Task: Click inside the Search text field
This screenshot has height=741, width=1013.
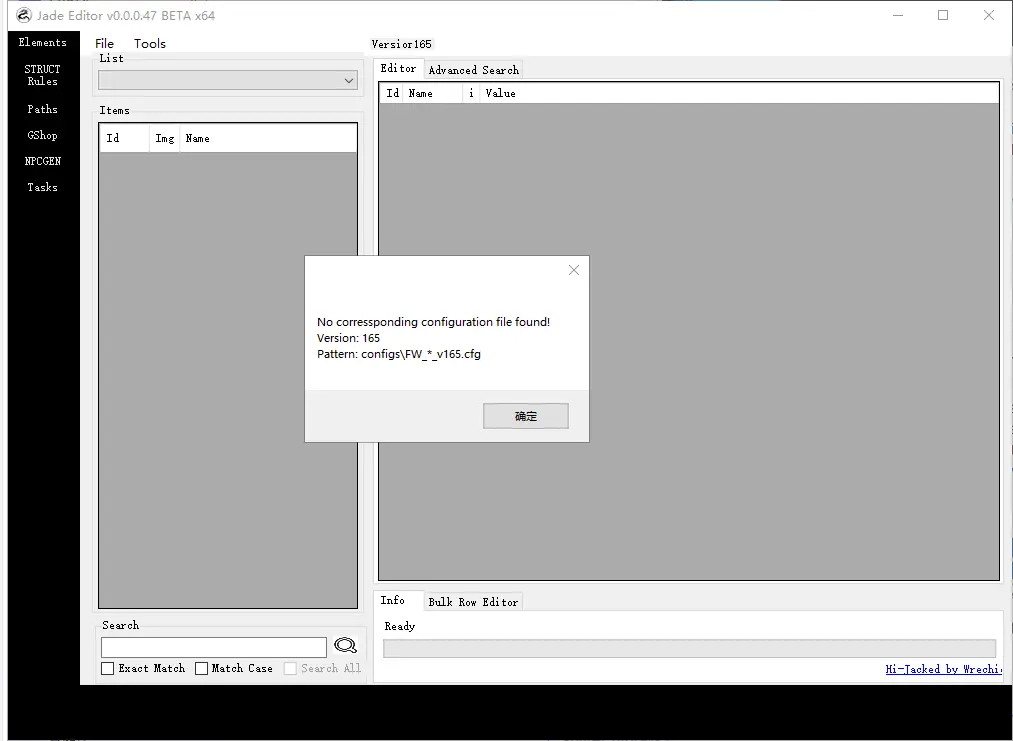Action: pyautogui.click(x=214, y=647)
